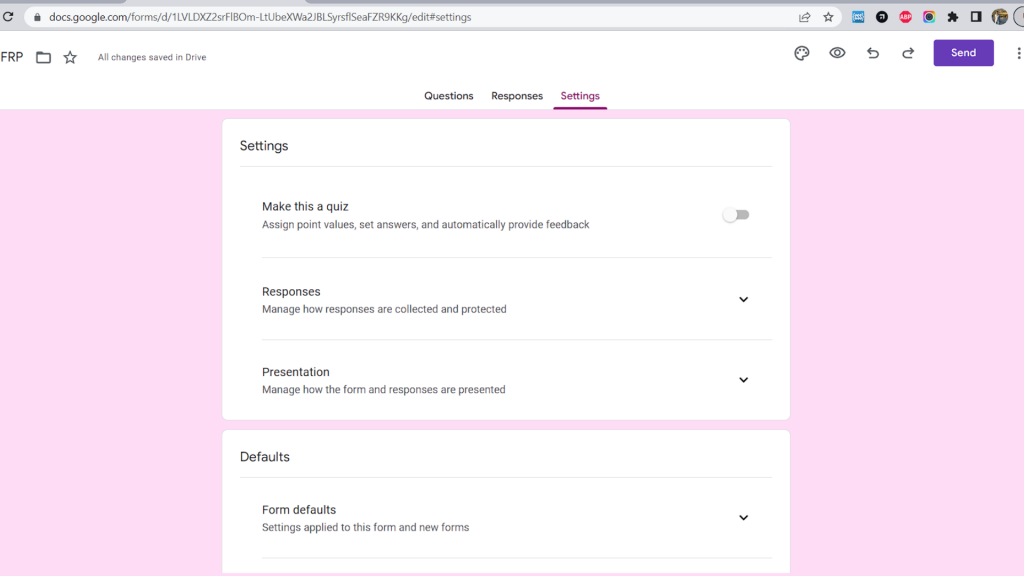The width and height of the screenshot is (1024, 576).
Task: Click the browser profile avatar
Action: [x=998, y=17]
